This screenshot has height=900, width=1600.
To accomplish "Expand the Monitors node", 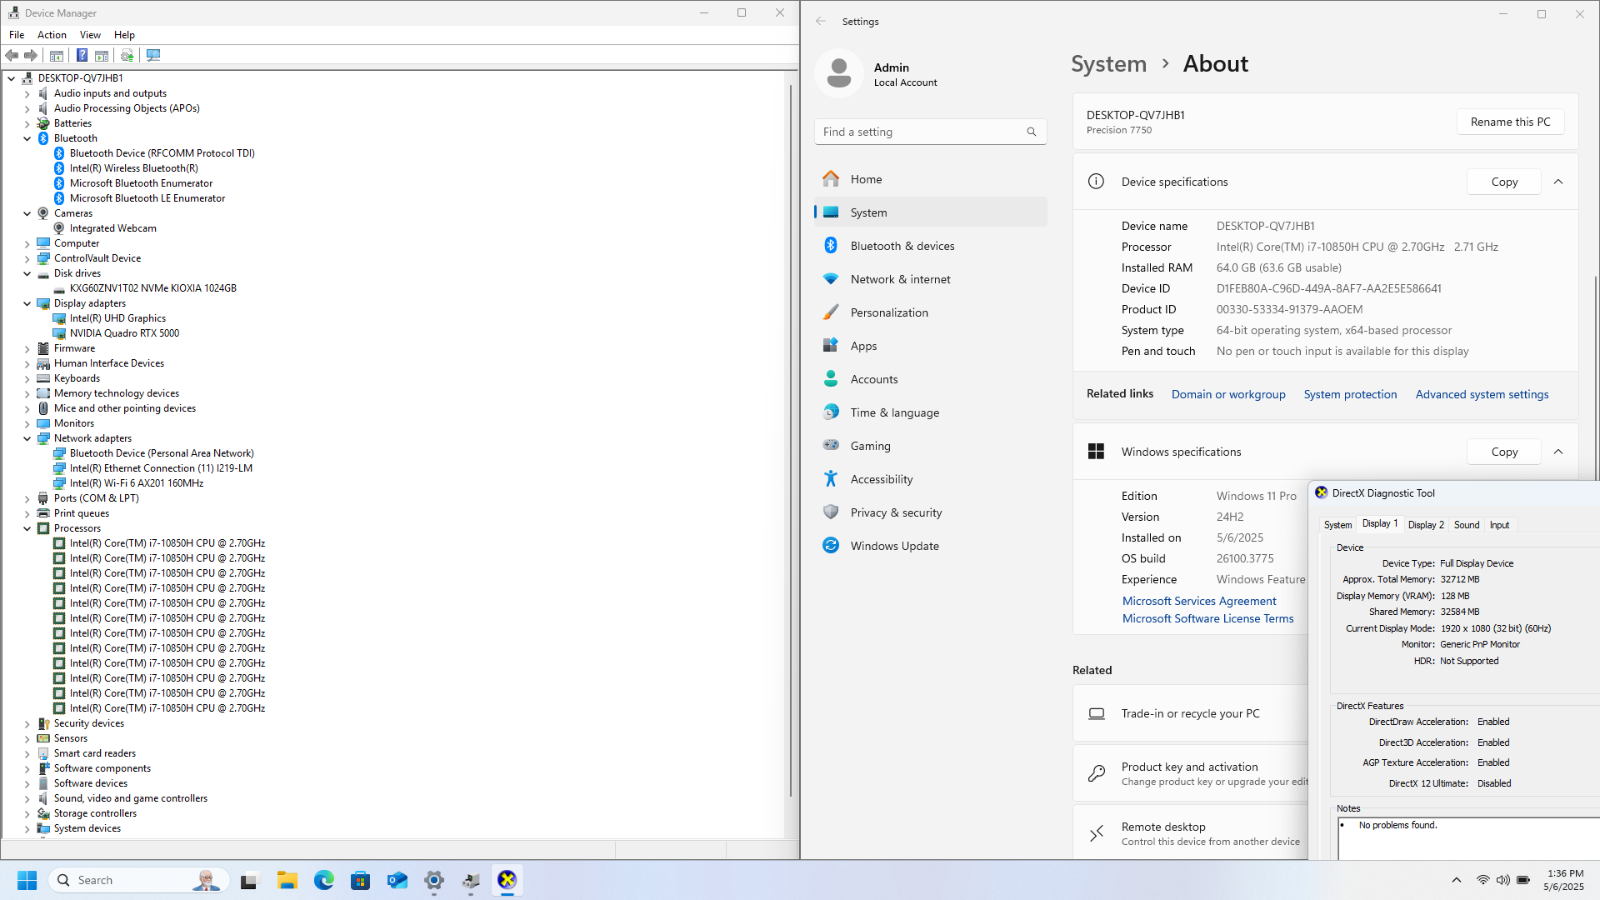I will click(27, 423).
